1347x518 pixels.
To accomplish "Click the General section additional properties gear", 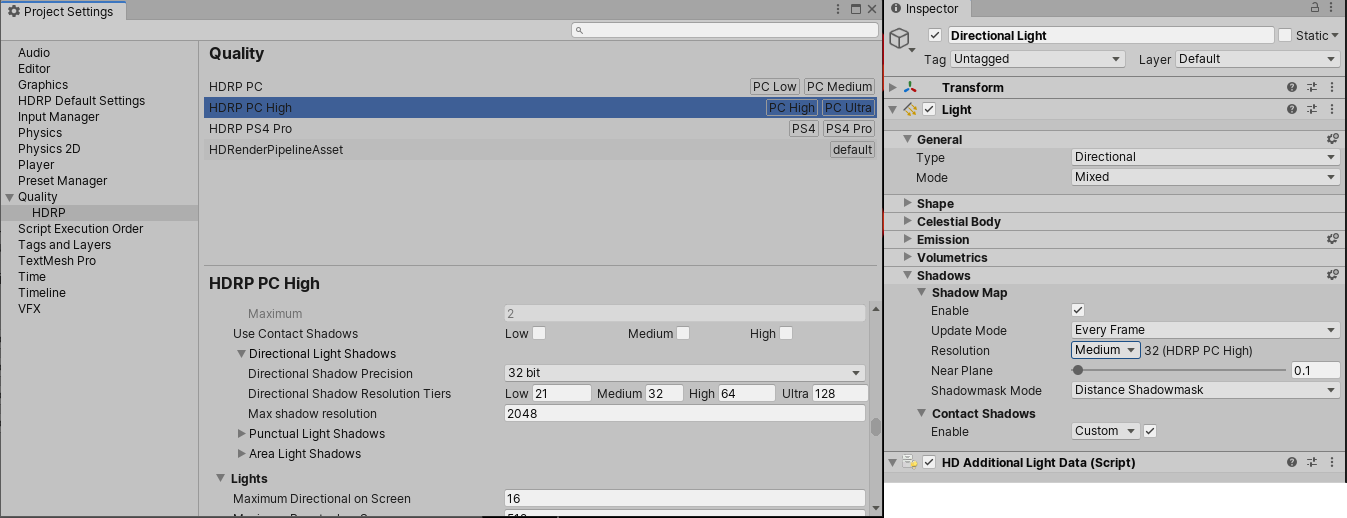I will 1332,139.
